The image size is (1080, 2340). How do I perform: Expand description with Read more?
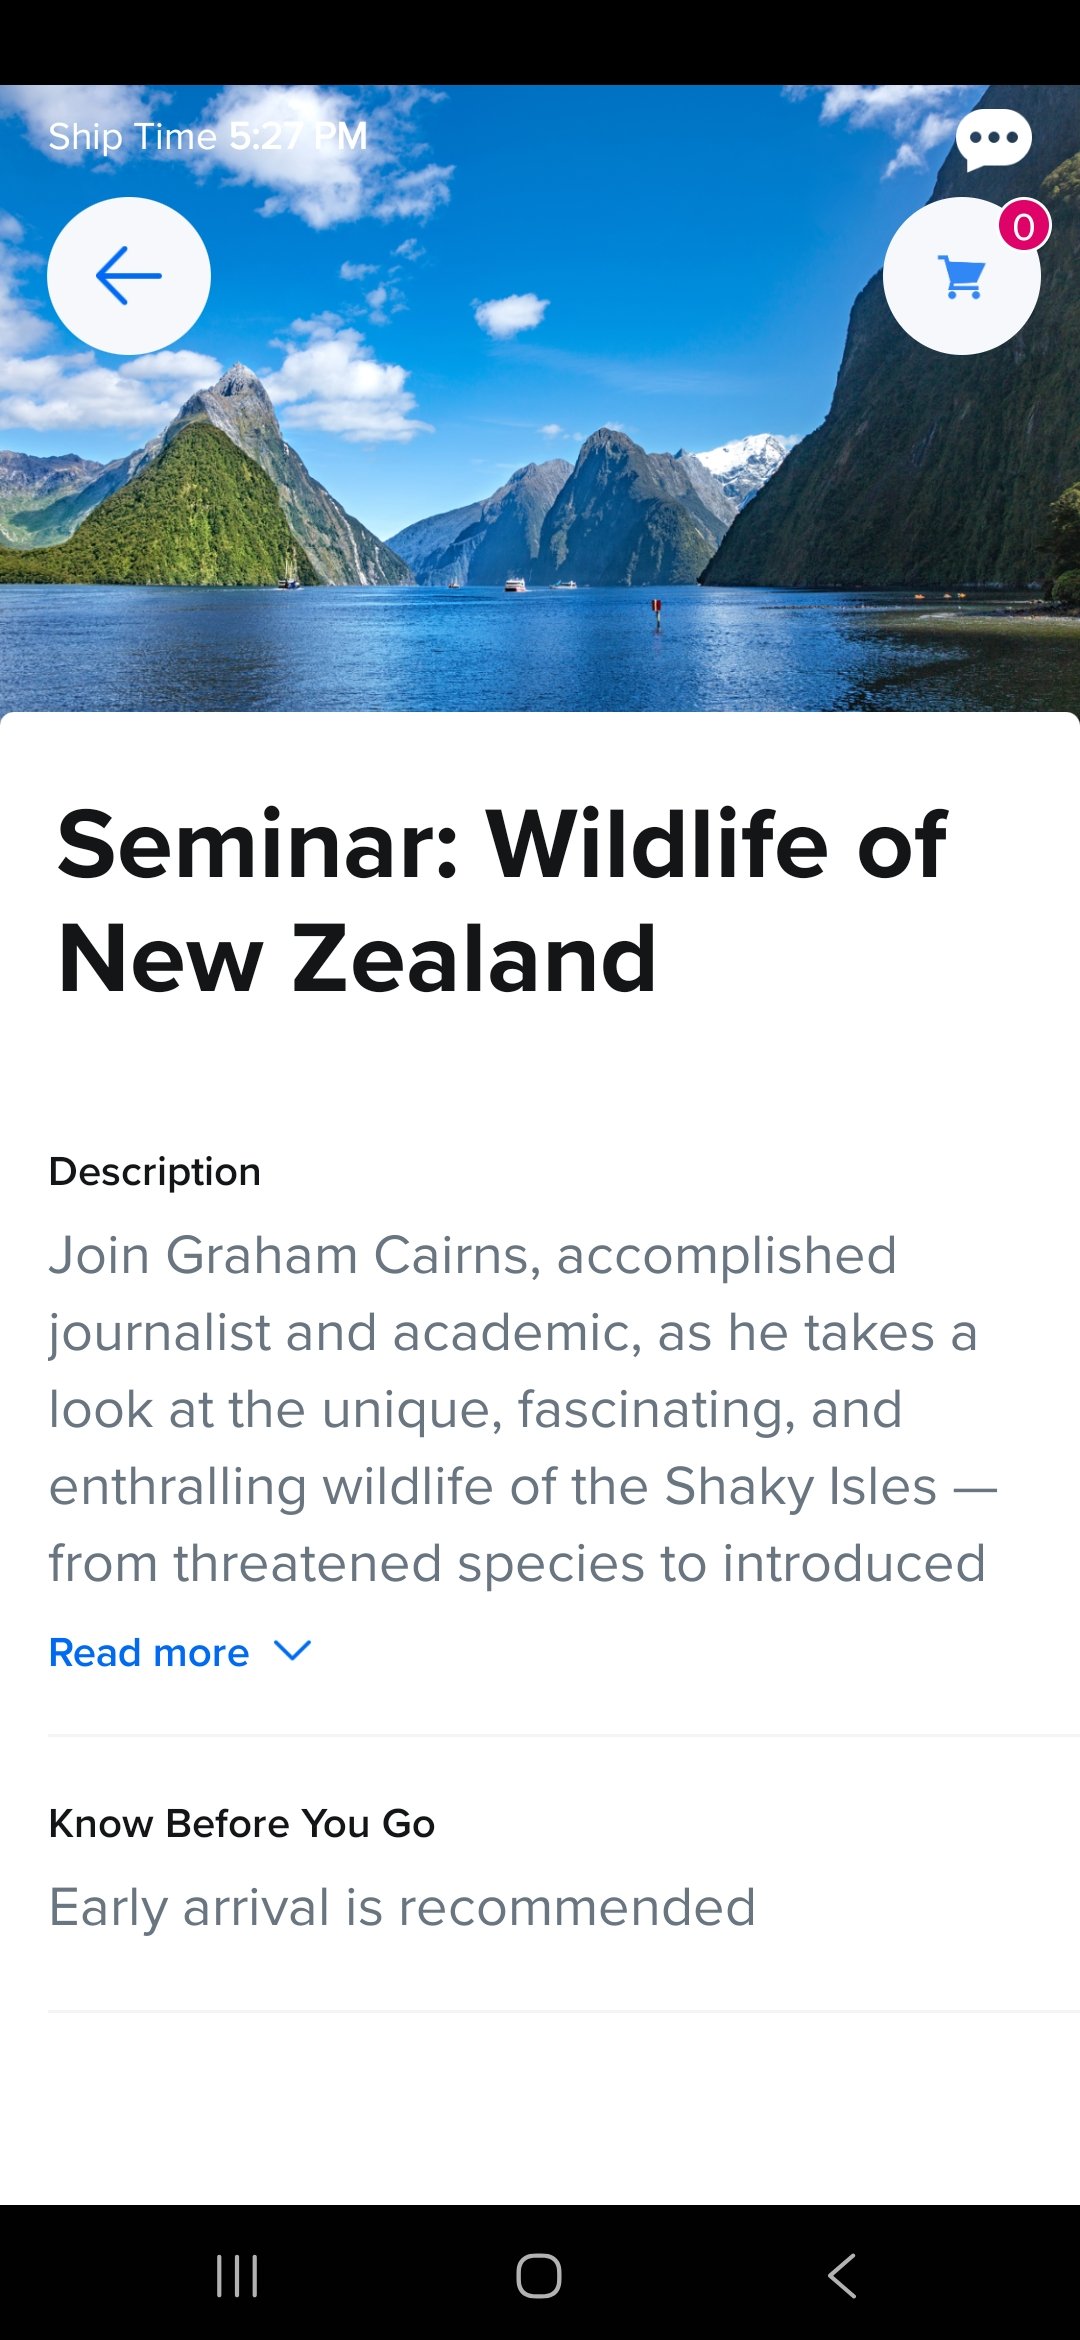[x=149, y=1652]
